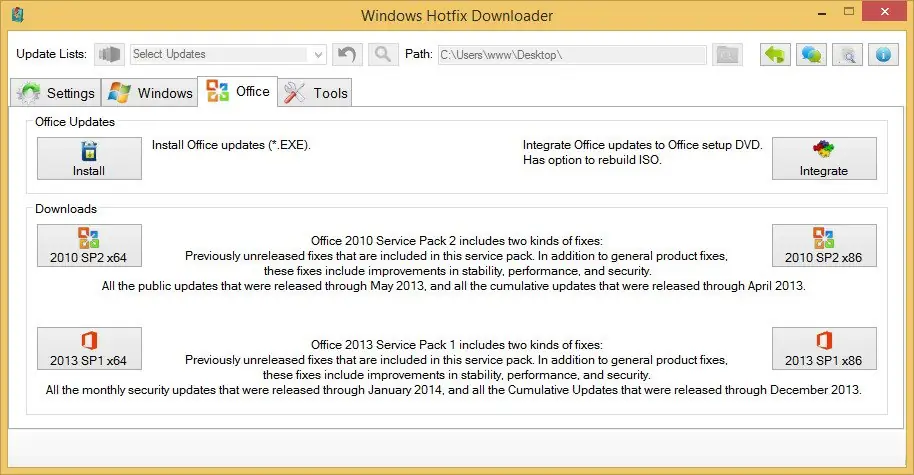The height and width of the screenshot is (475, 914).
Task: Download Office 2013 SP1 x86
Action: pyautogui.click(x=824, y=349)
